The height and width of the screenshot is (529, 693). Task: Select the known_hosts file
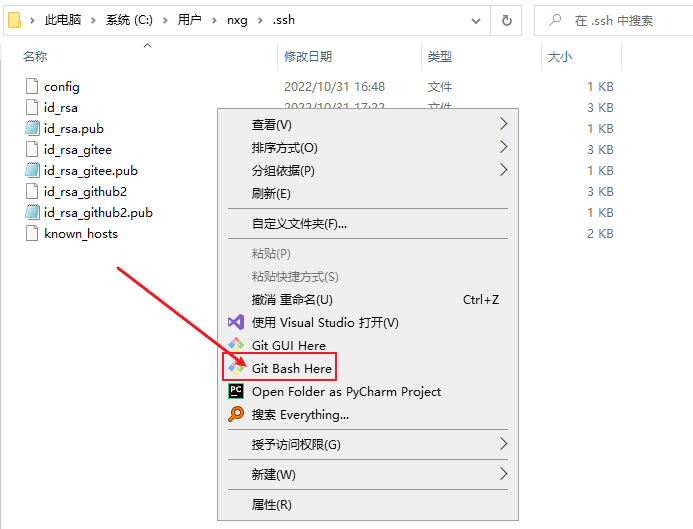[x=80, y=233]
